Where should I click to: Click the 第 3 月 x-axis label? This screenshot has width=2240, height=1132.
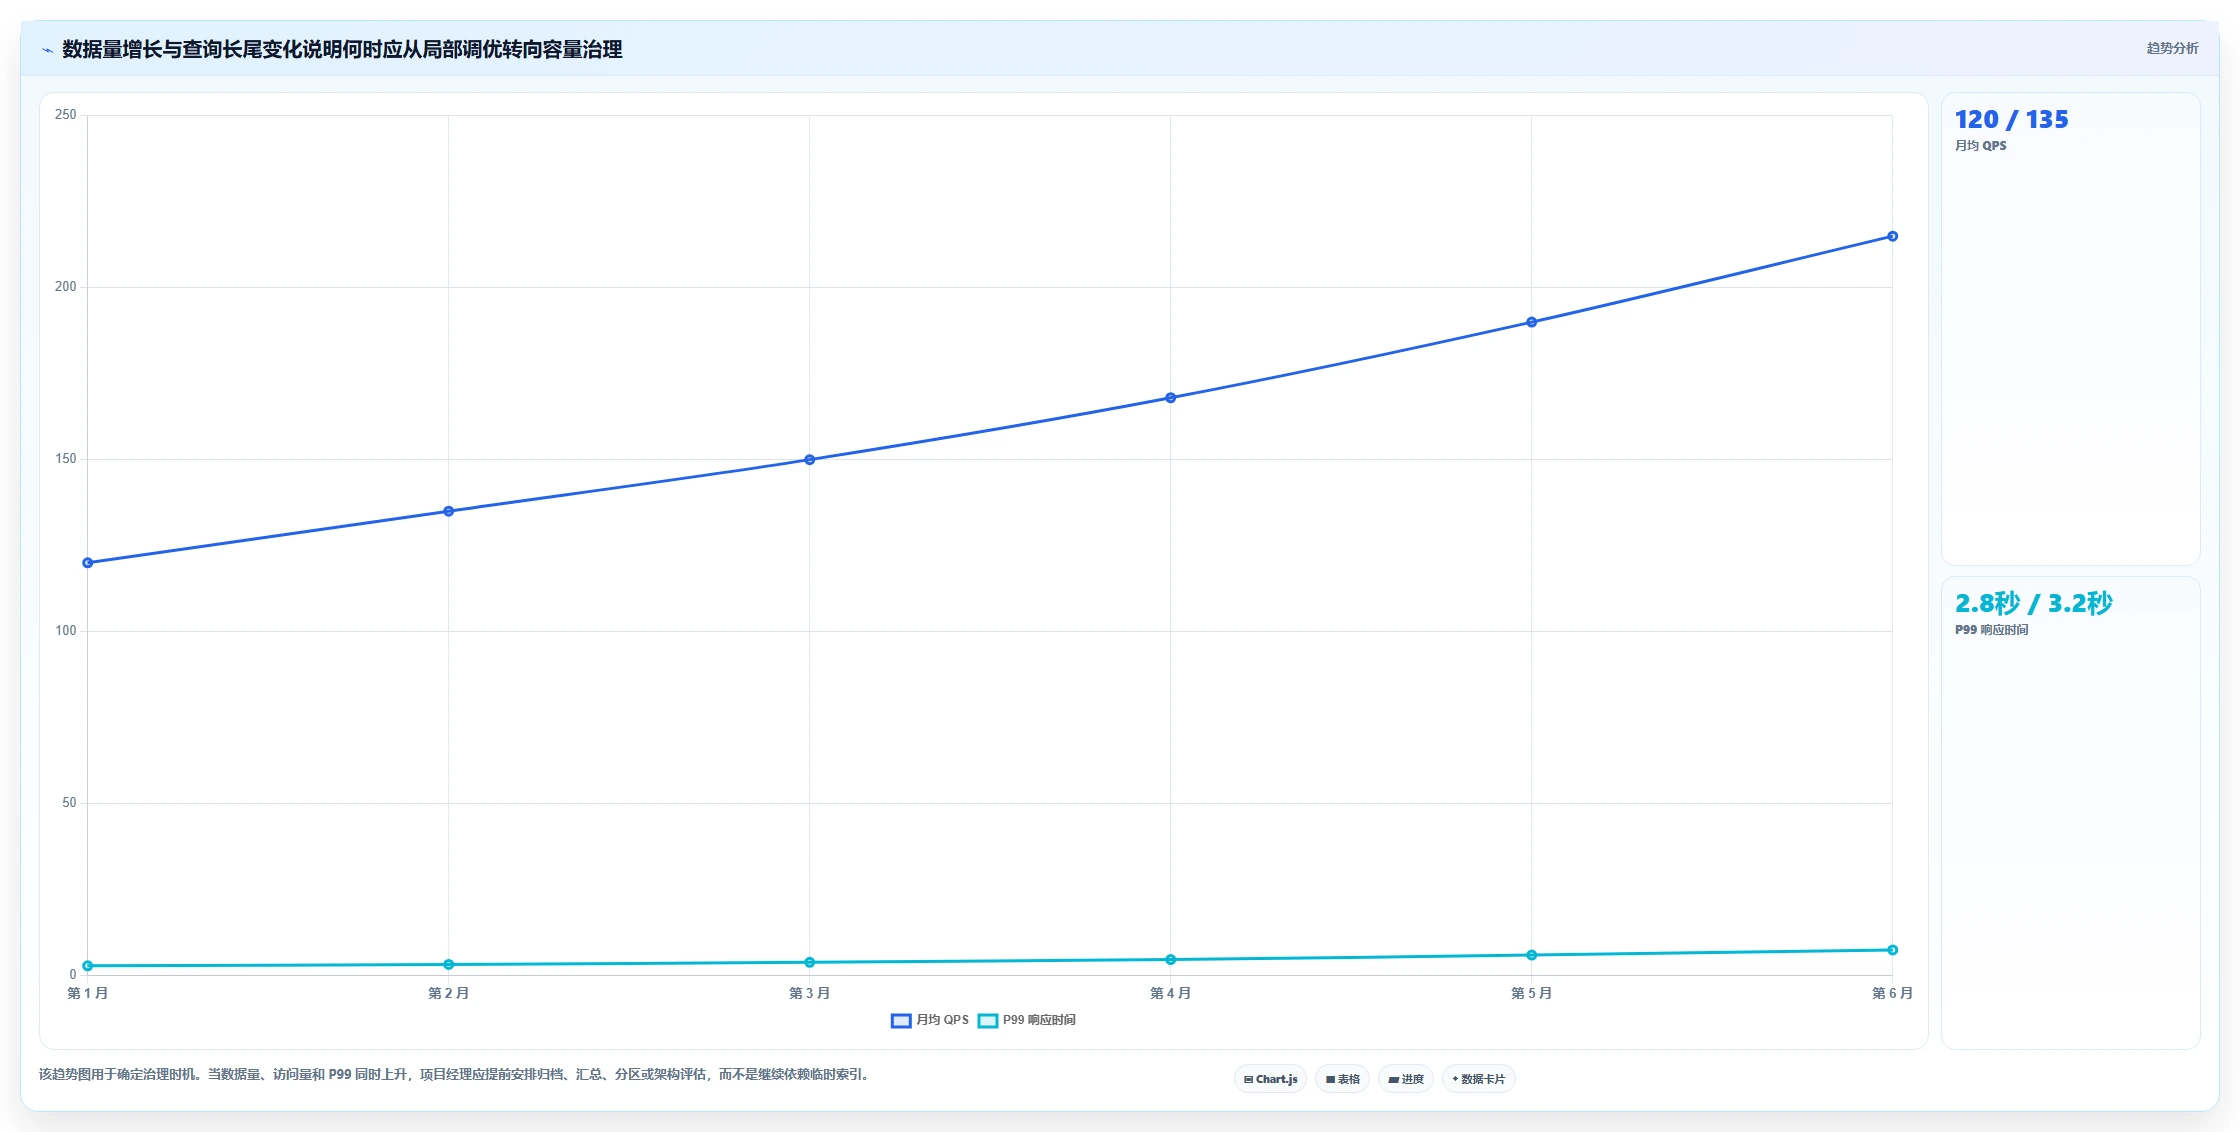coord(810,993)
